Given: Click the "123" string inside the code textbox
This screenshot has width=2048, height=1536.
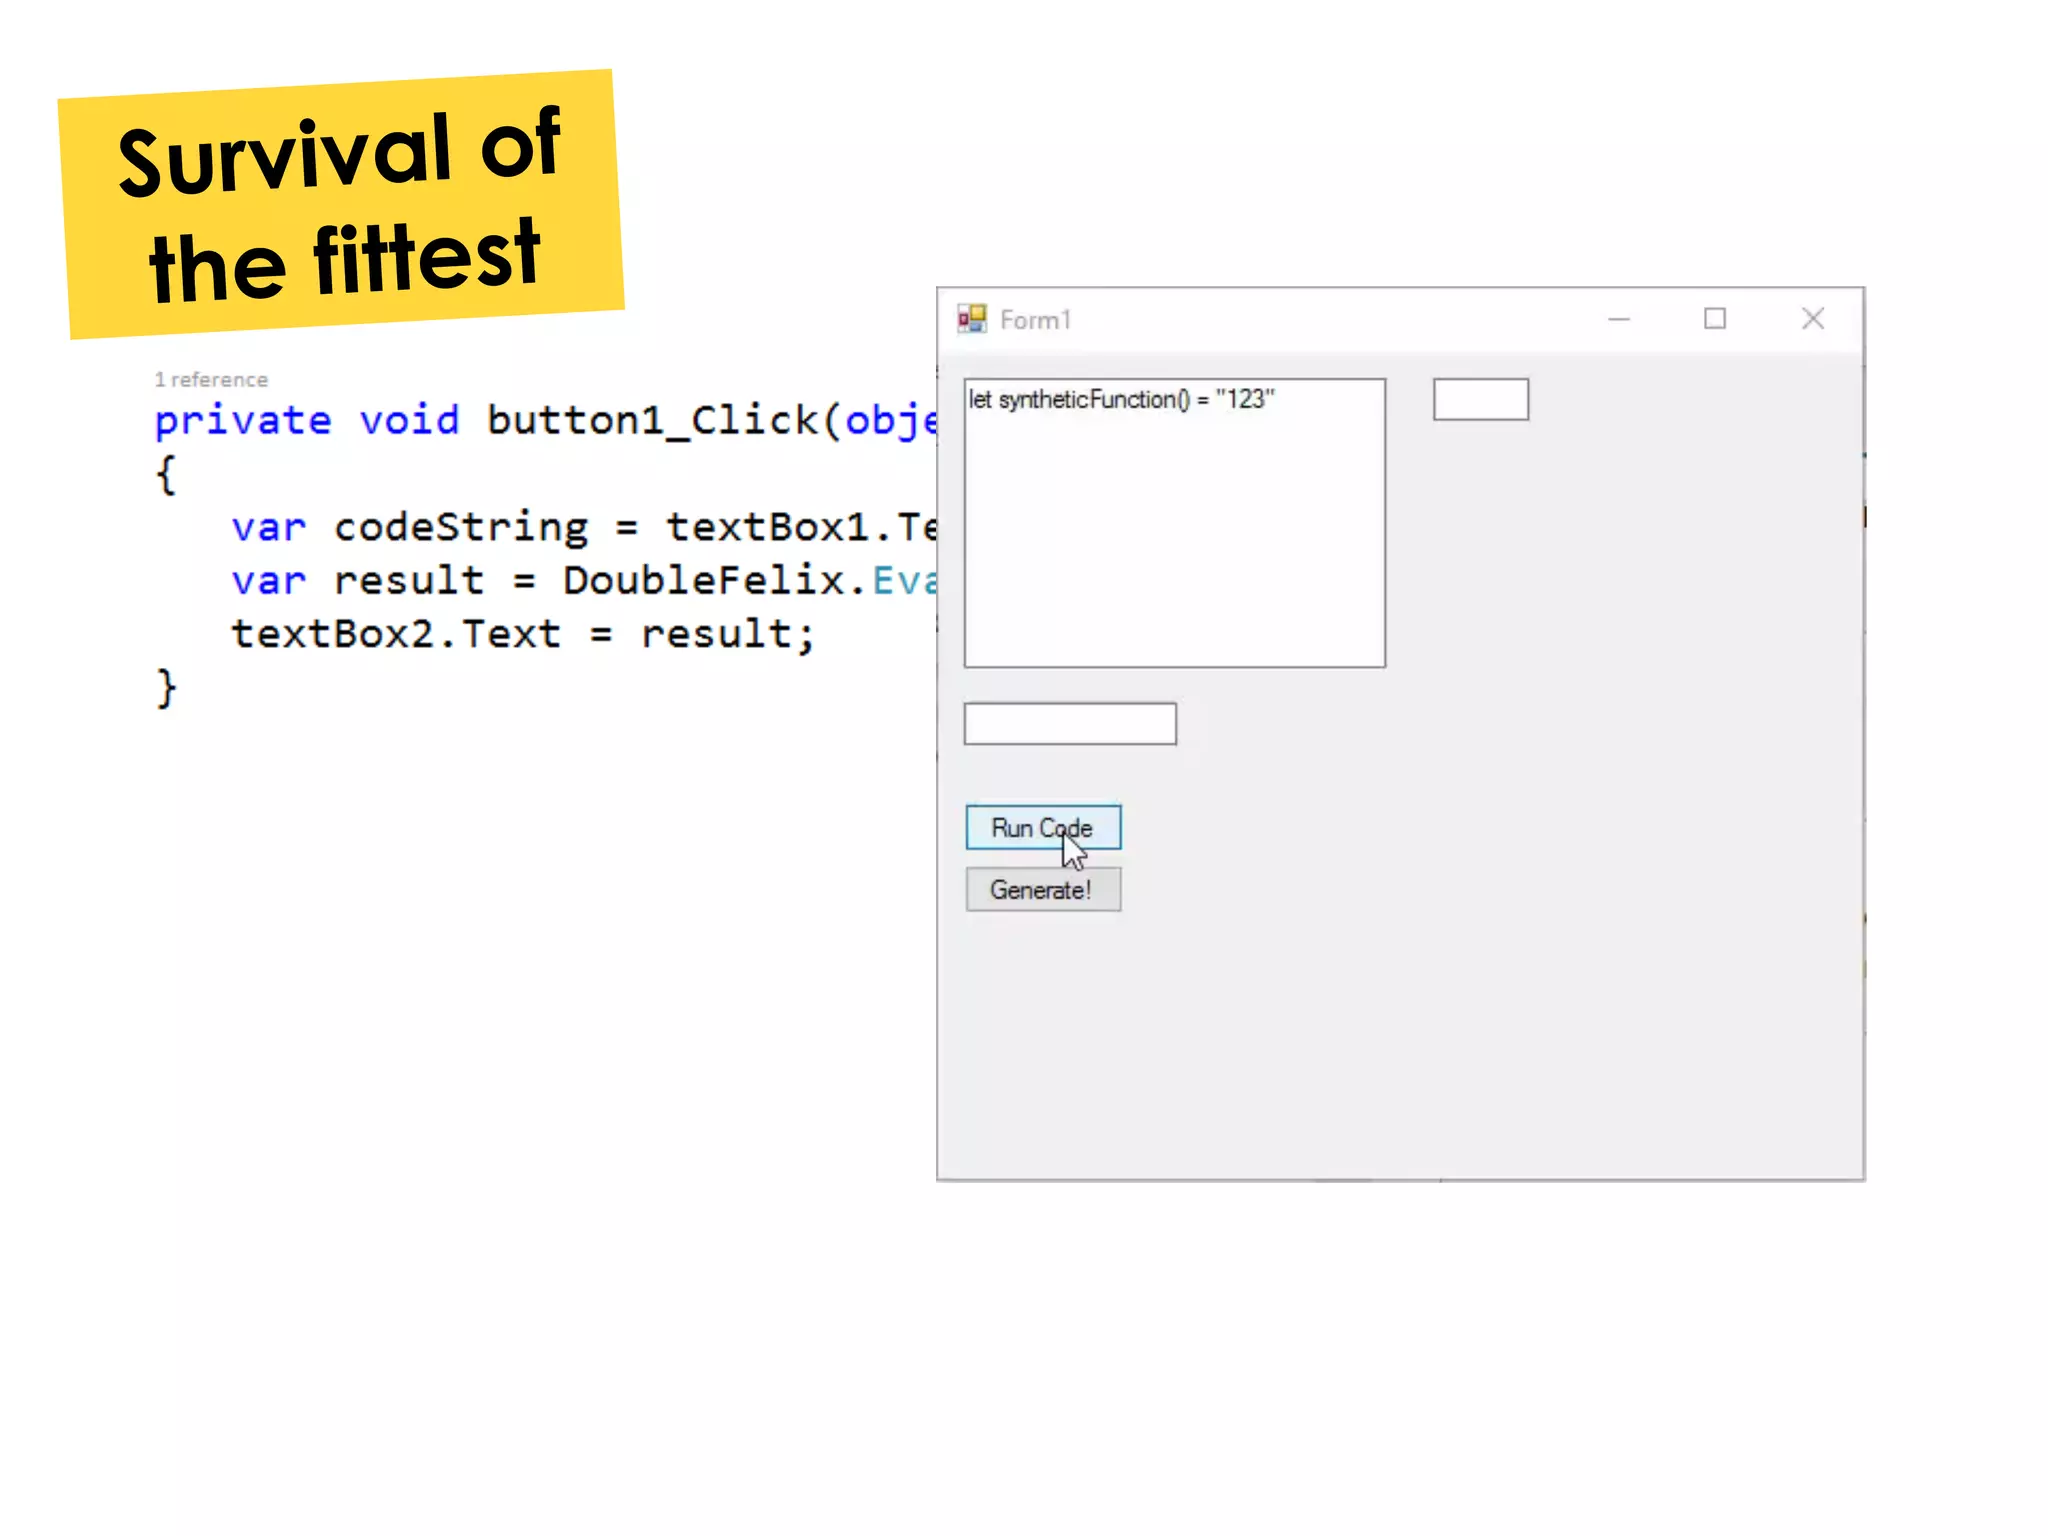Looking at the screenshot, I should coord(1245,400).
